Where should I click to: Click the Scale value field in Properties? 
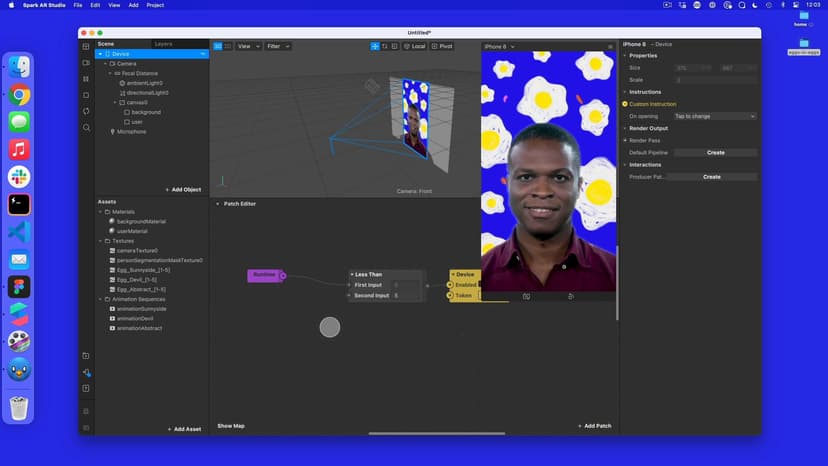coord(716,80)
